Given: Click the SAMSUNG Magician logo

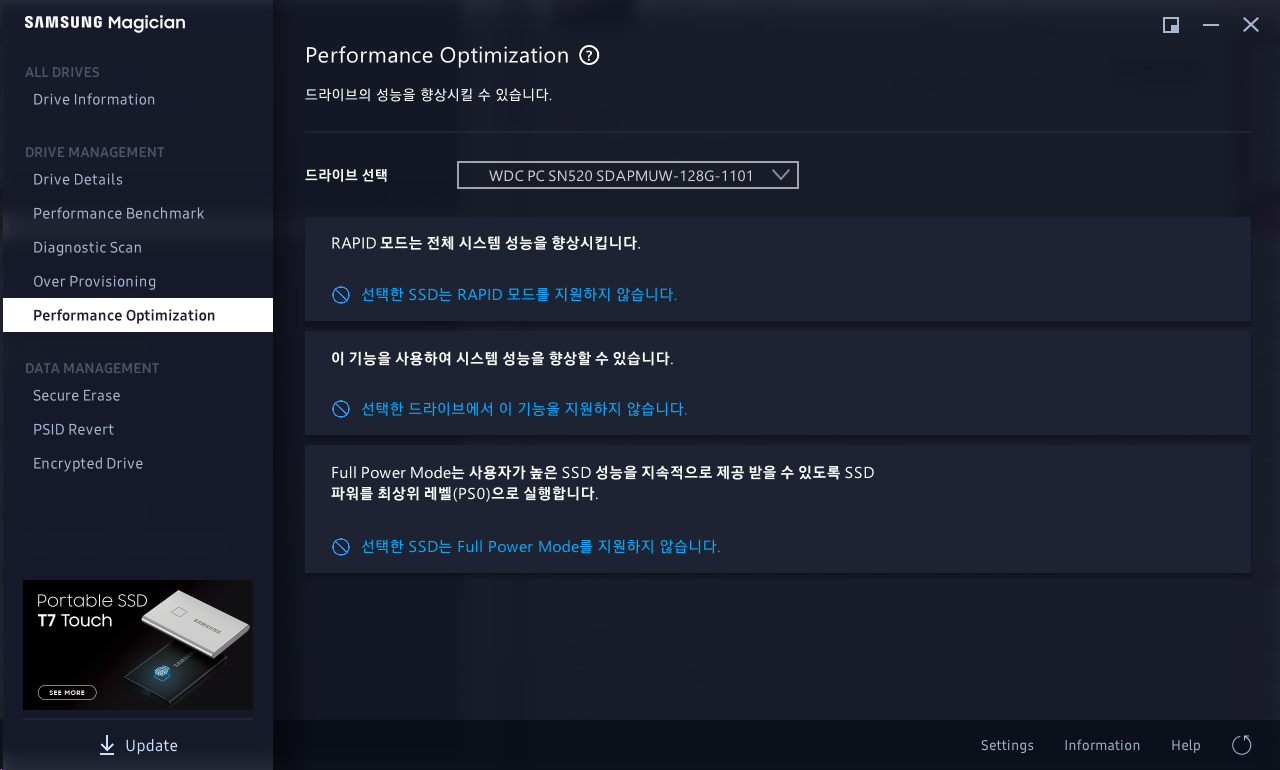Looking at the screenshot, I should coord(105,23).
